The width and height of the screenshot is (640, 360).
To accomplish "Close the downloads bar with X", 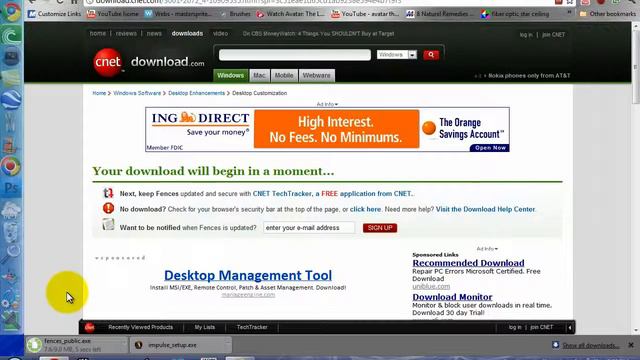I will pos(631,345).
